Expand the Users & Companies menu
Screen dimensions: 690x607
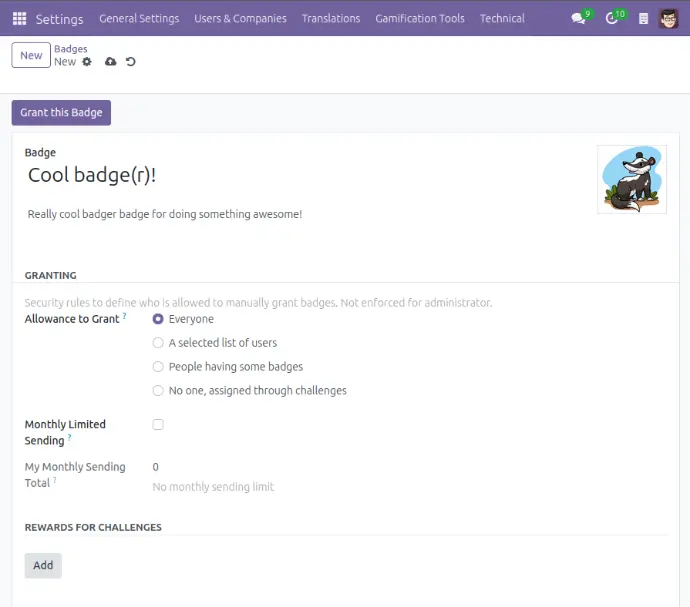tap(240, 18)
